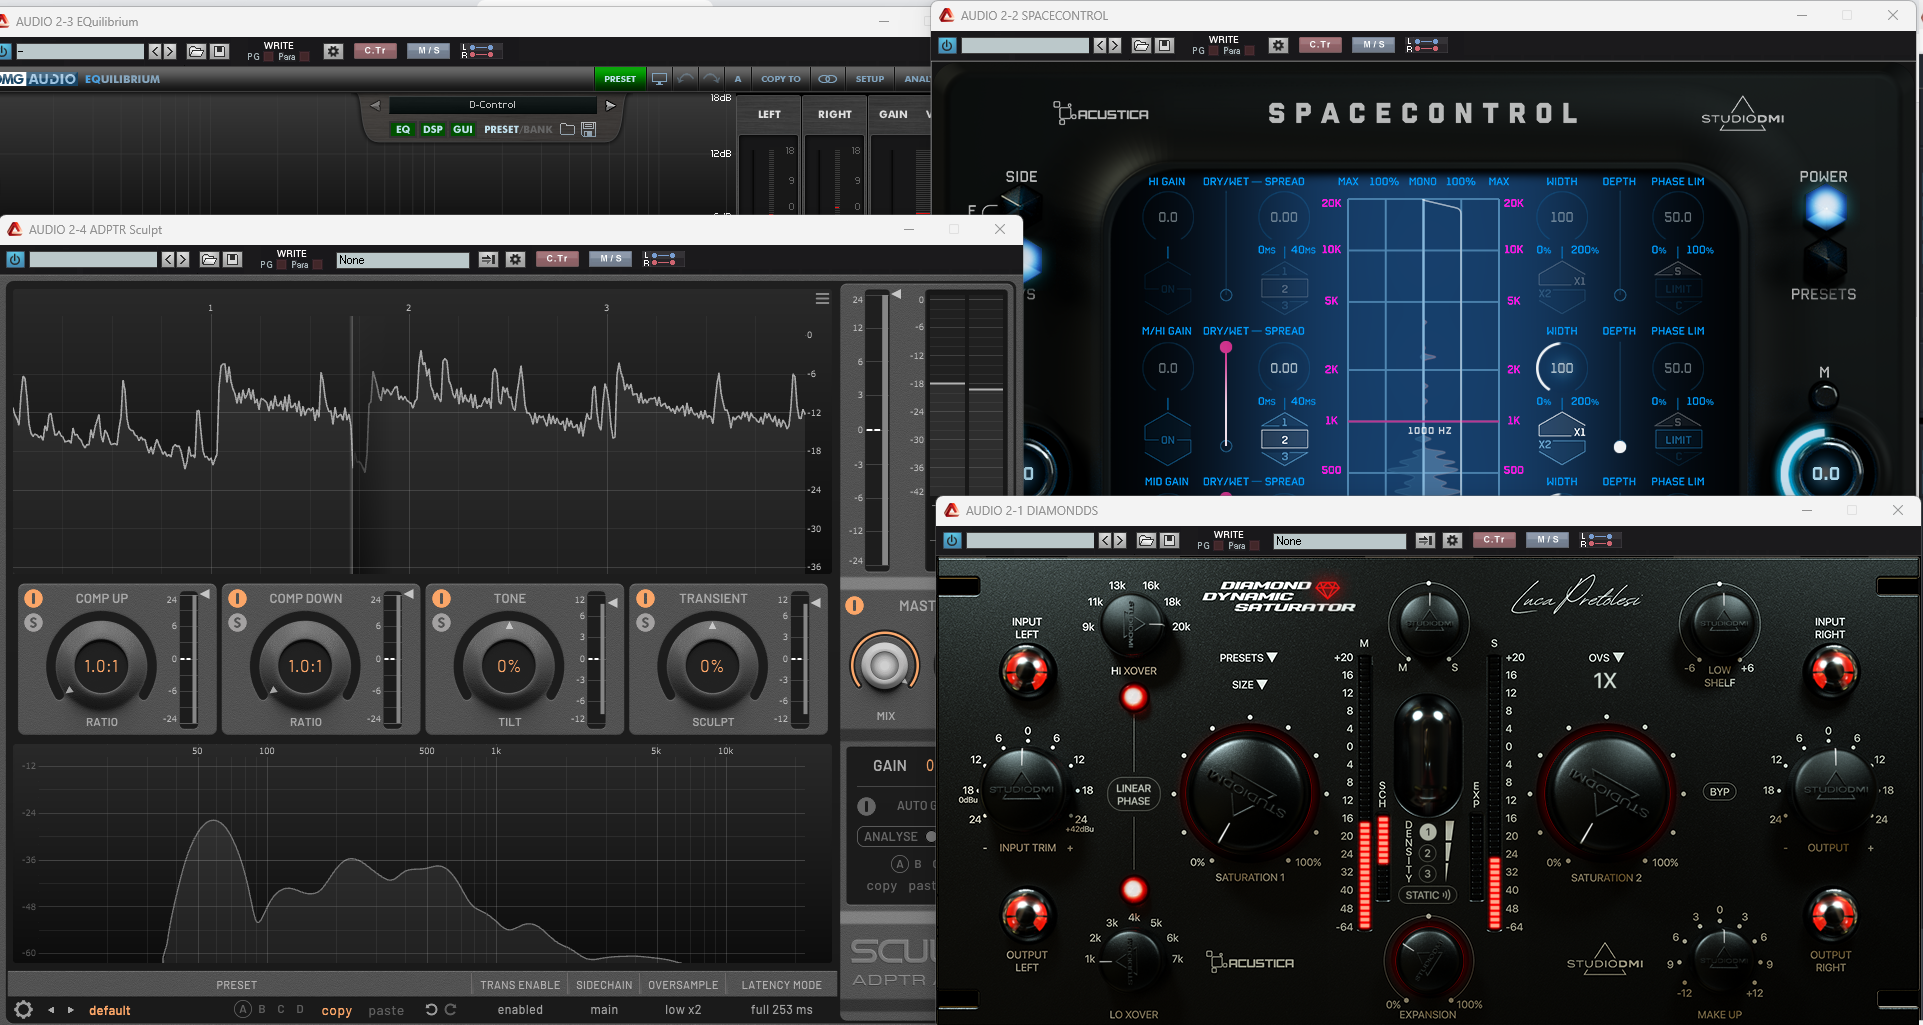1923x1025 pixels.
Task: Click the gear icon in SPACECONTROL host toolbar
Action: point(1278,45)
